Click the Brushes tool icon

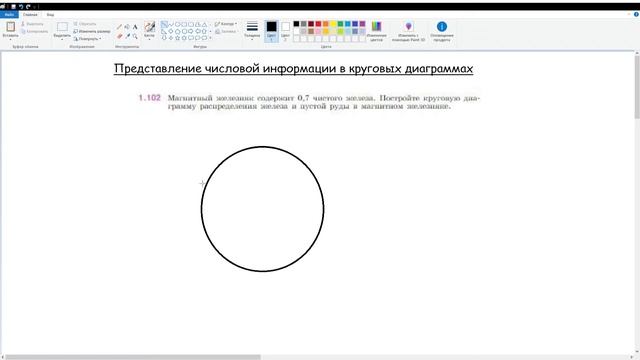tap(149, 27)
